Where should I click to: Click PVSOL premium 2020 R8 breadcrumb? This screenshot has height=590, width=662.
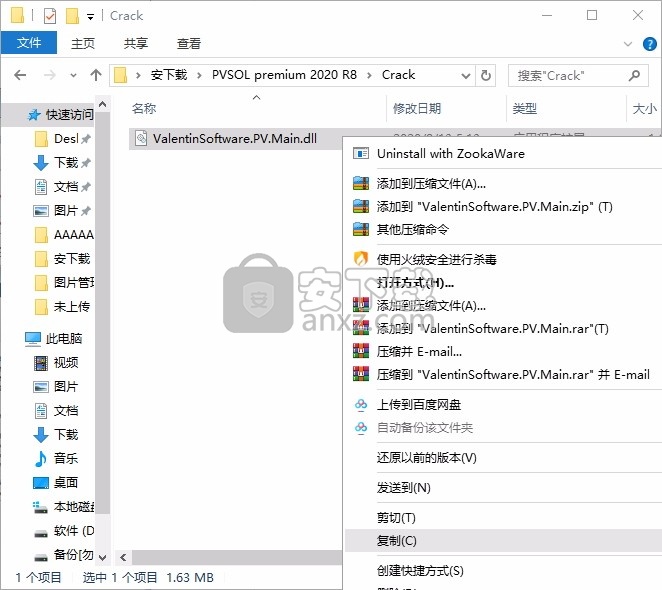pos(285,75)
